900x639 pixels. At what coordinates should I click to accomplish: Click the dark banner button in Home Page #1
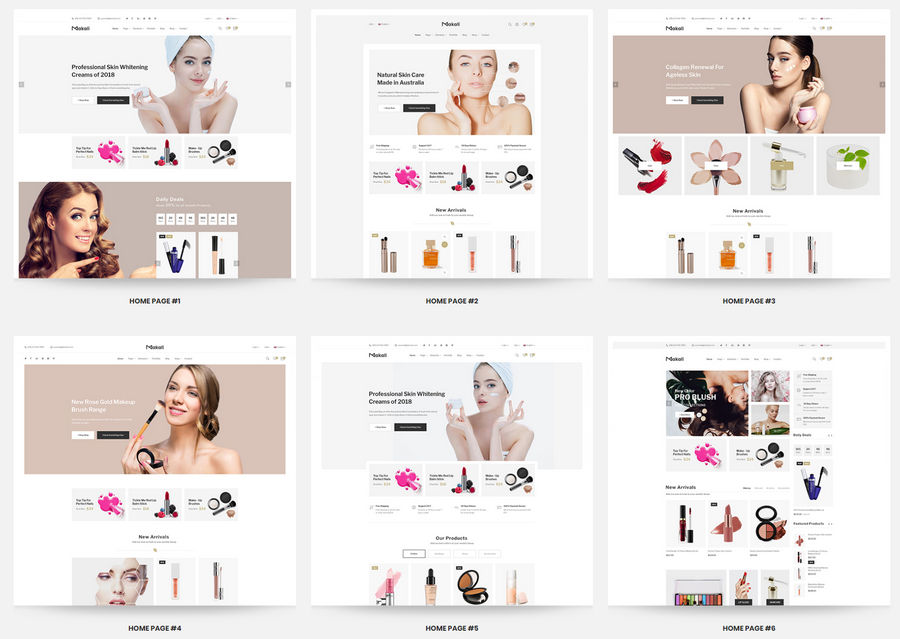(113, 100)
